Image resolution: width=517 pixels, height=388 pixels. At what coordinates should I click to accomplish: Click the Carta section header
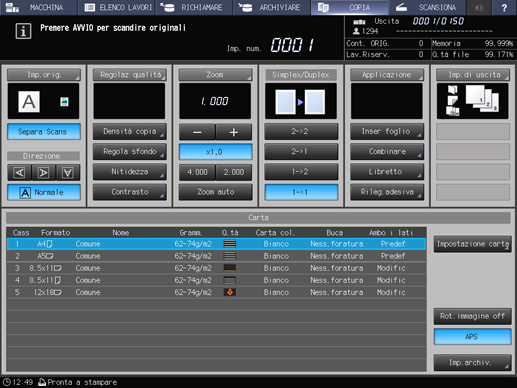(x=258, y=218)
